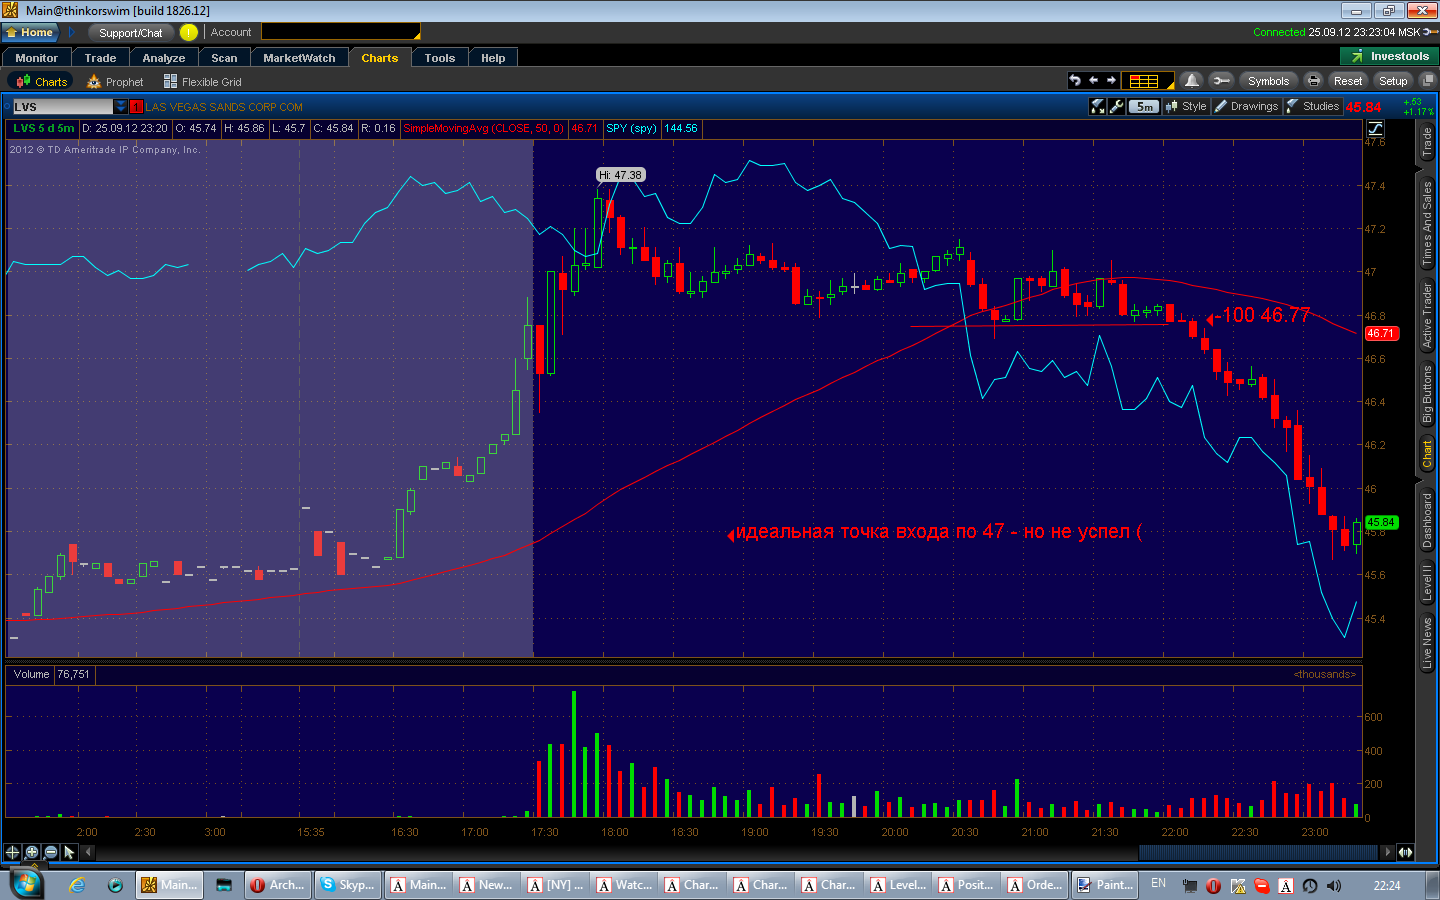Open the Tools tab
1440x900 pixels.
point(440,58)
